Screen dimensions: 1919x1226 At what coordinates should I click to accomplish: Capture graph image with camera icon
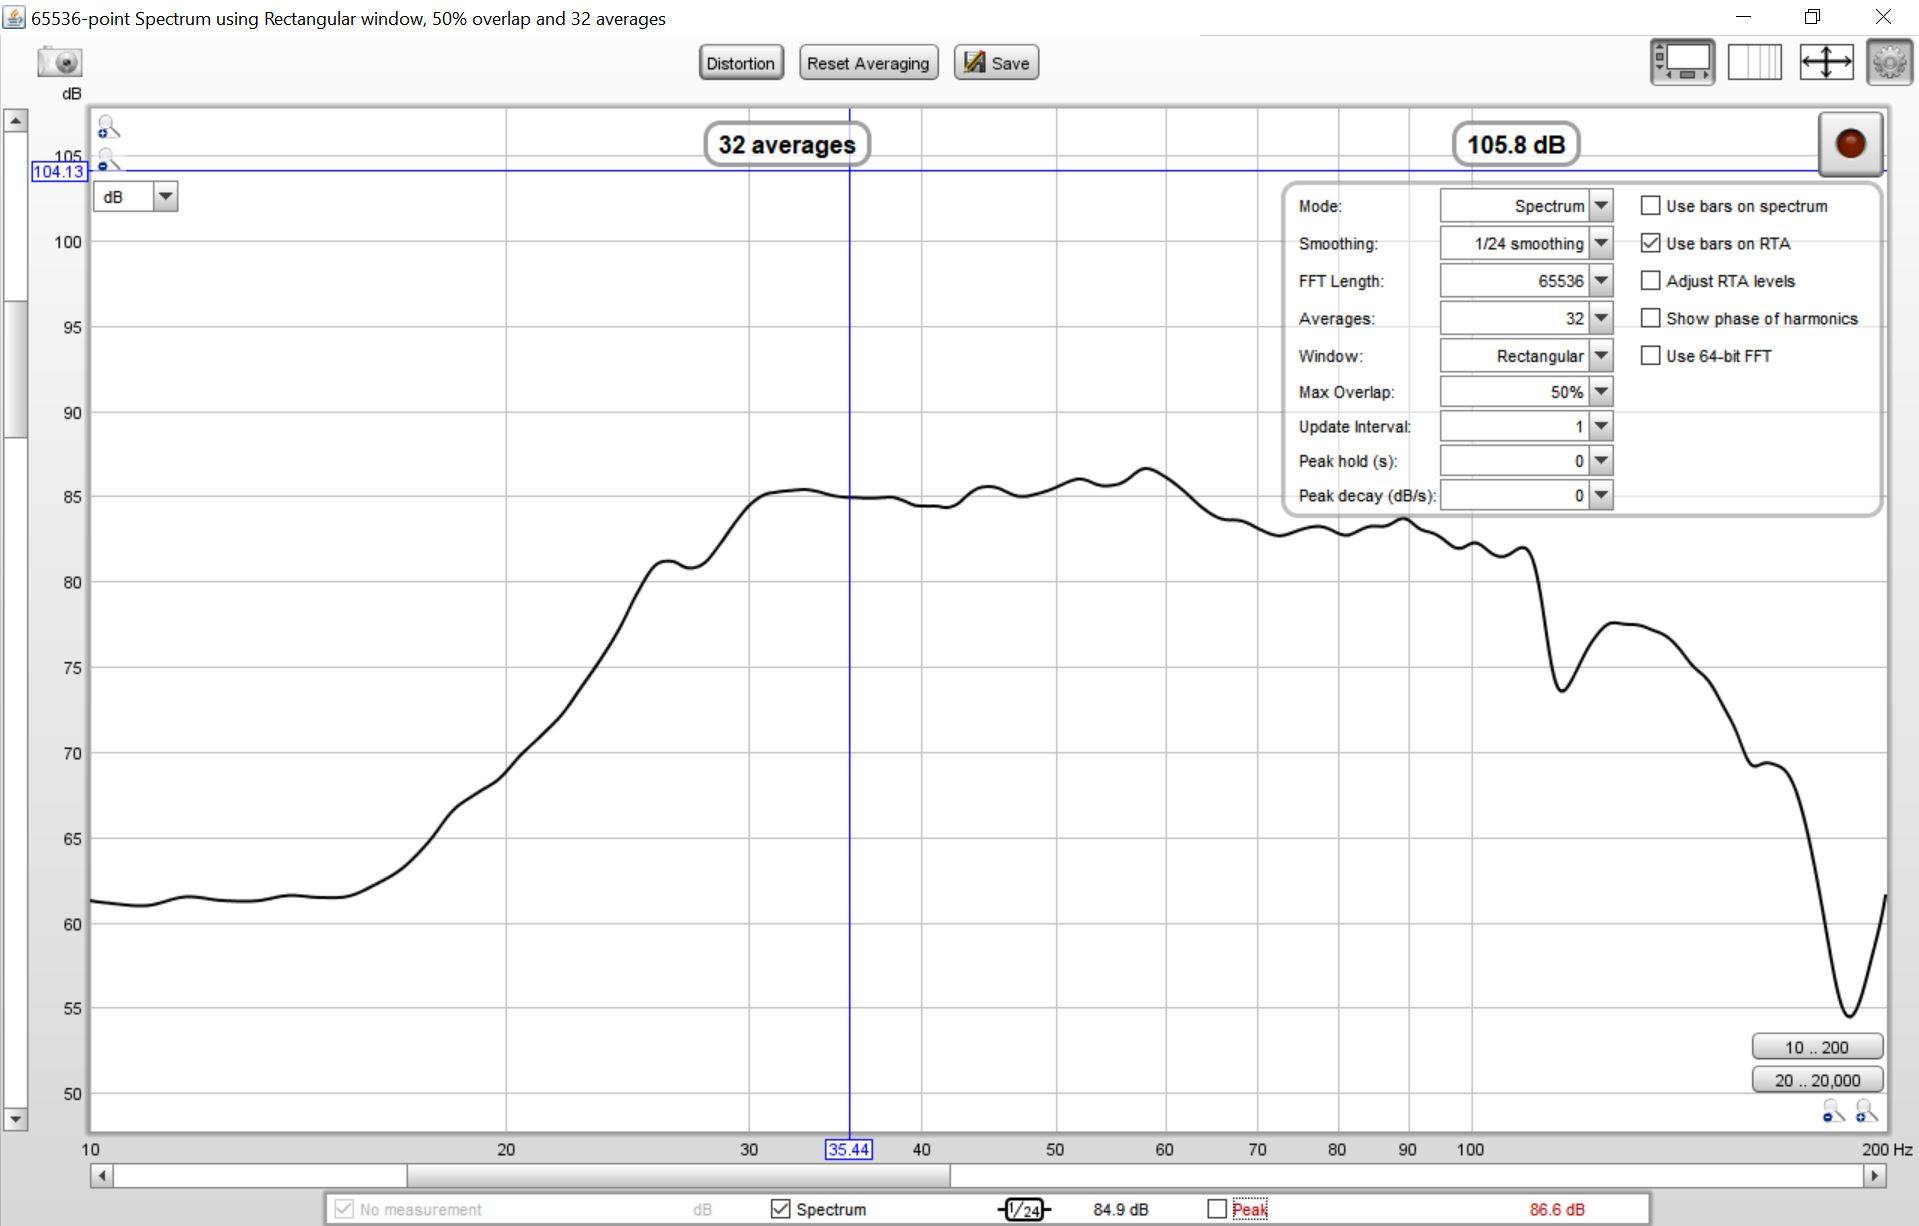[x=60, y=62]
